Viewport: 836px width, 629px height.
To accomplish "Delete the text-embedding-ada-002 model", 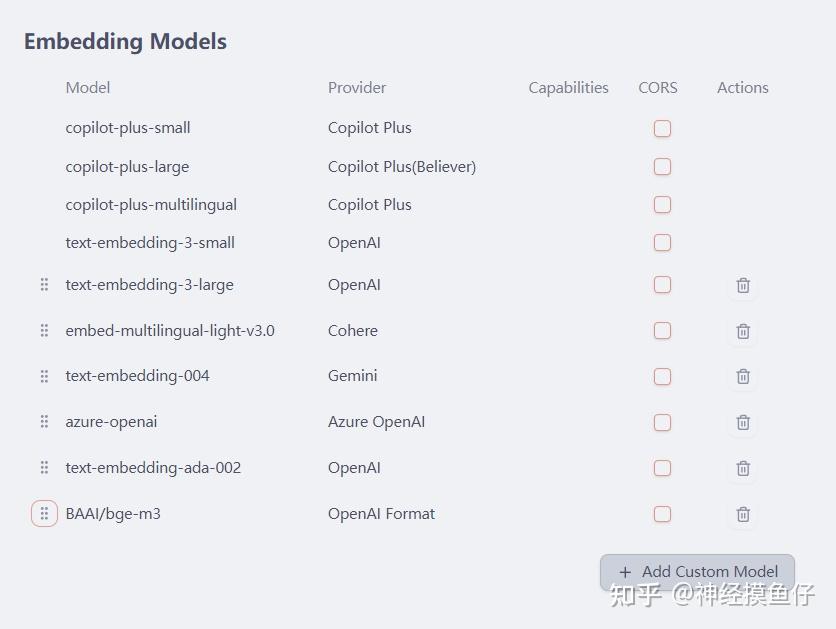I will 743,468.
